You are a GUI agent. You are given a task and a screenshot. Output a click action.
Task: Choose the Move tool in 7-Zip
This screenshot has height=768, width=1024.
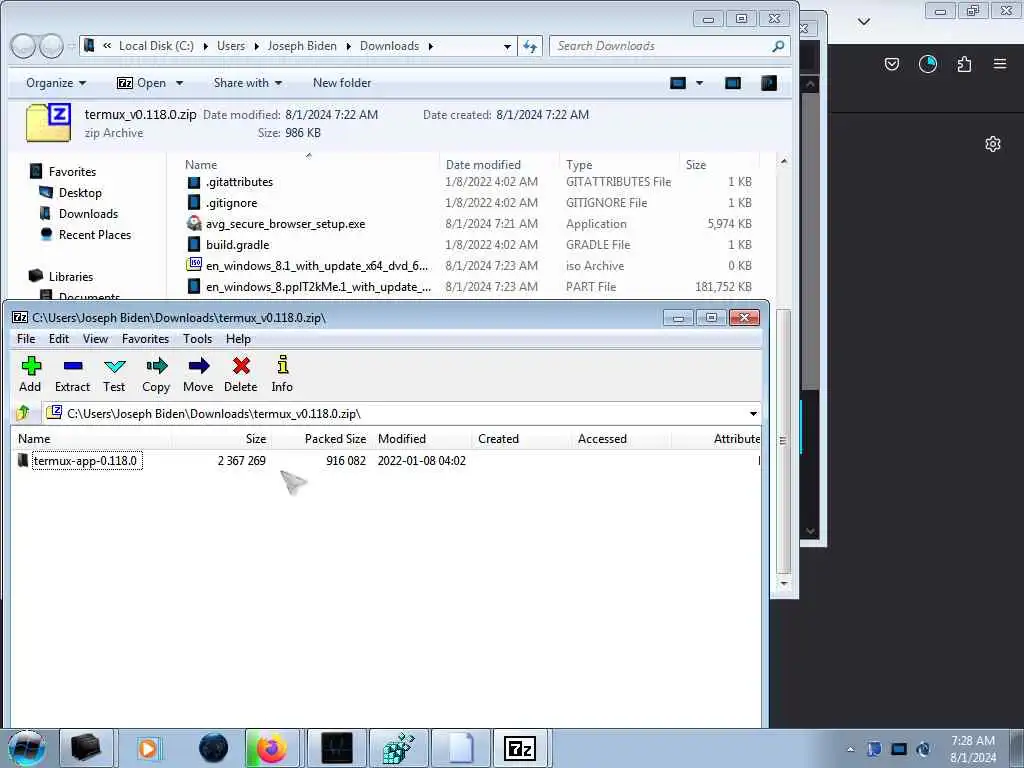(198, 374)
